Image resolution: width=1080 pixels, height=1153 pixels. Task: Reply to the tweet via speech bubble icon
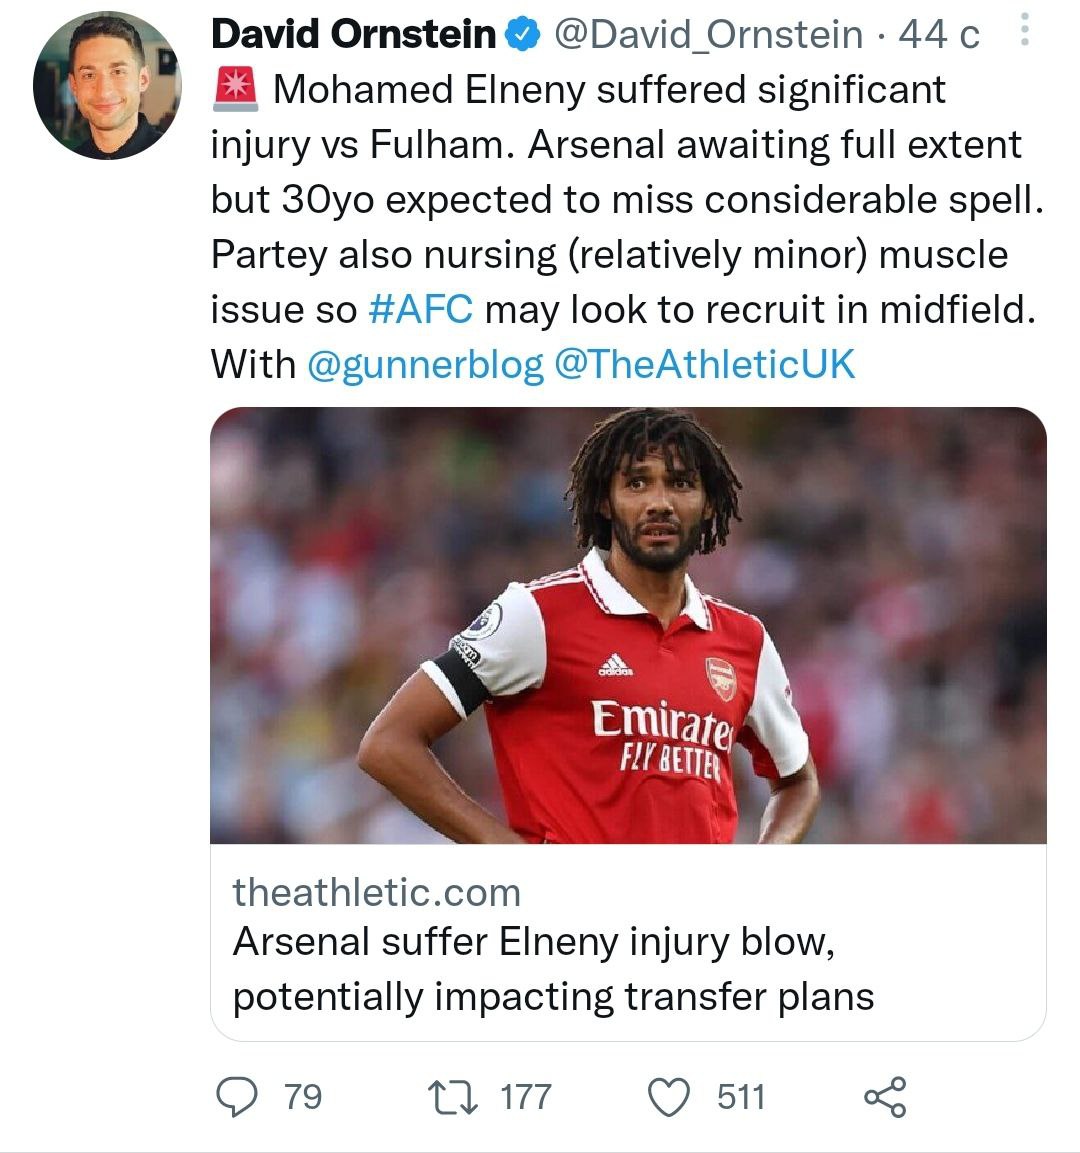tap(238, 1097)
